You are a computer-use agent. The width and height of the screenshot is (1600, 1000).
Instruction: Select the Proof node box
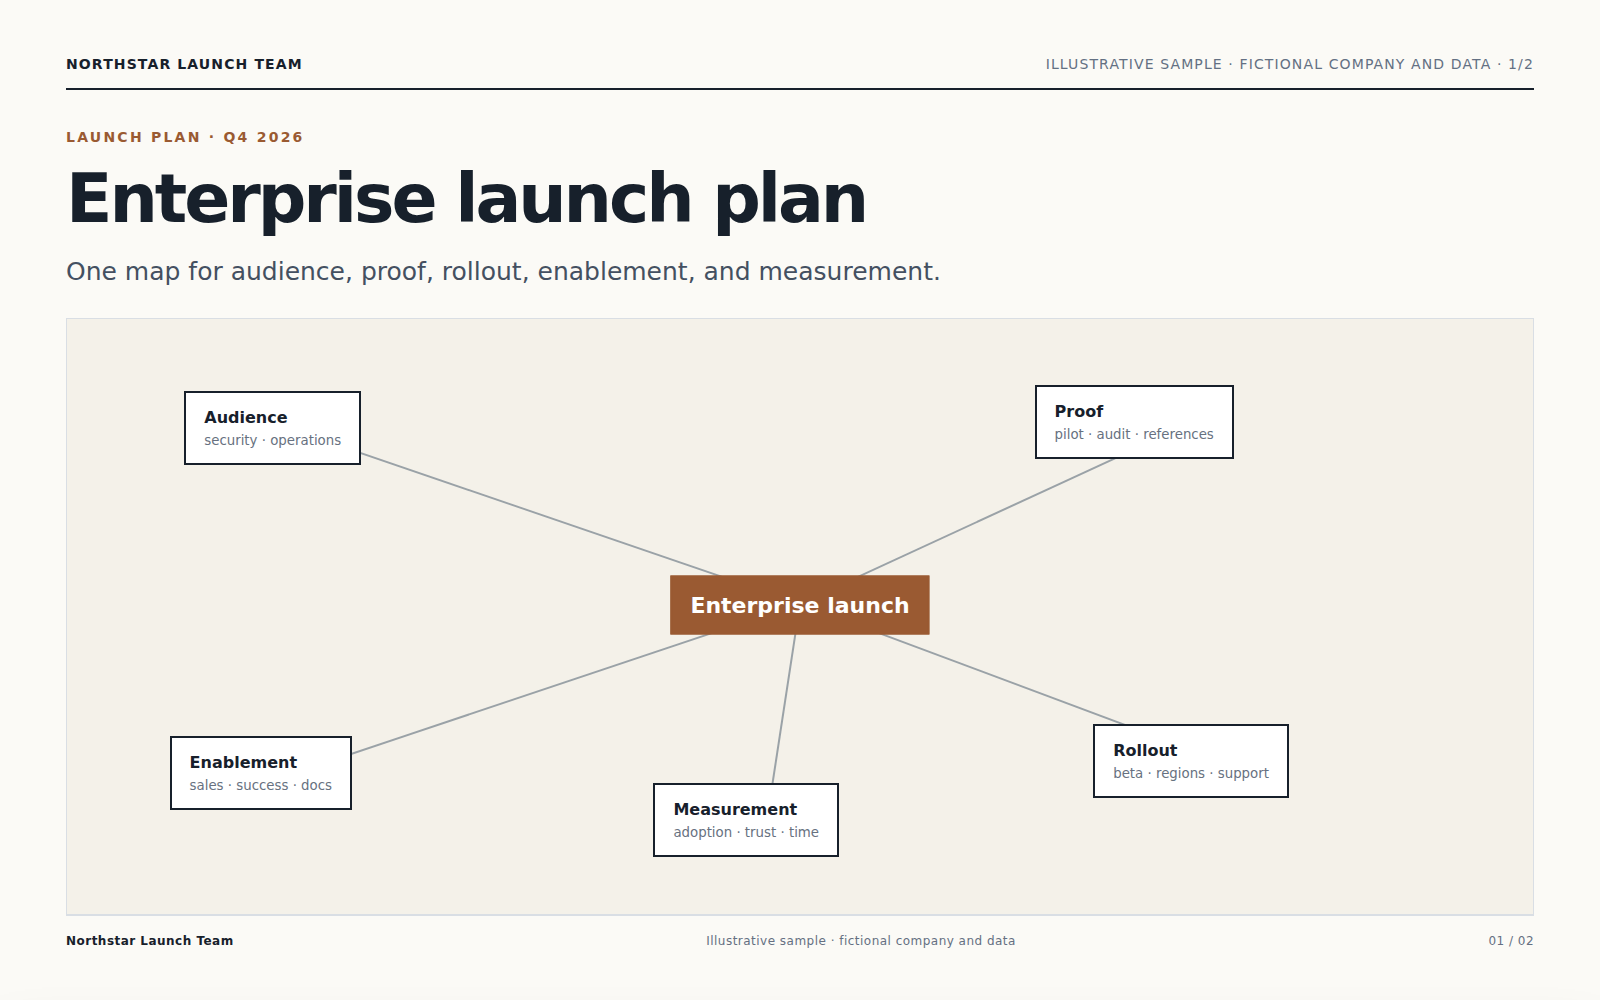click(1134, 422)
